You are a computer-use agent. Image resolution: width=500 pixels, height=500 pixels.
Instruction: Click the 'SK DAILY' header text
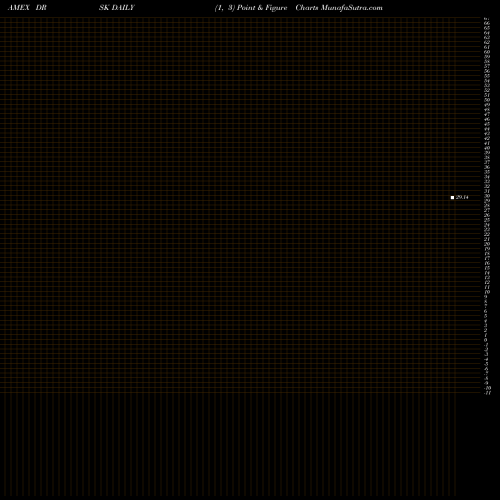pyautogui.click(x=117, y=8)
